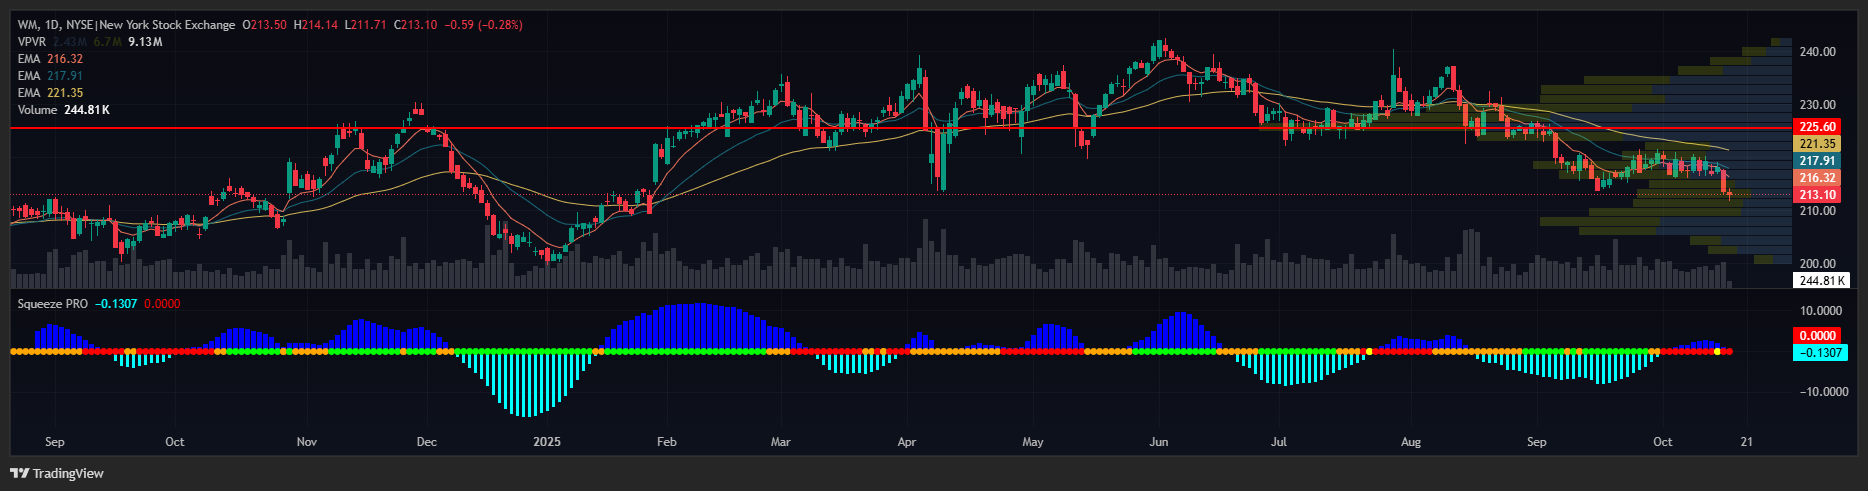Click the Jun label on time axis
The image size is (1868, 491).
1158,442
